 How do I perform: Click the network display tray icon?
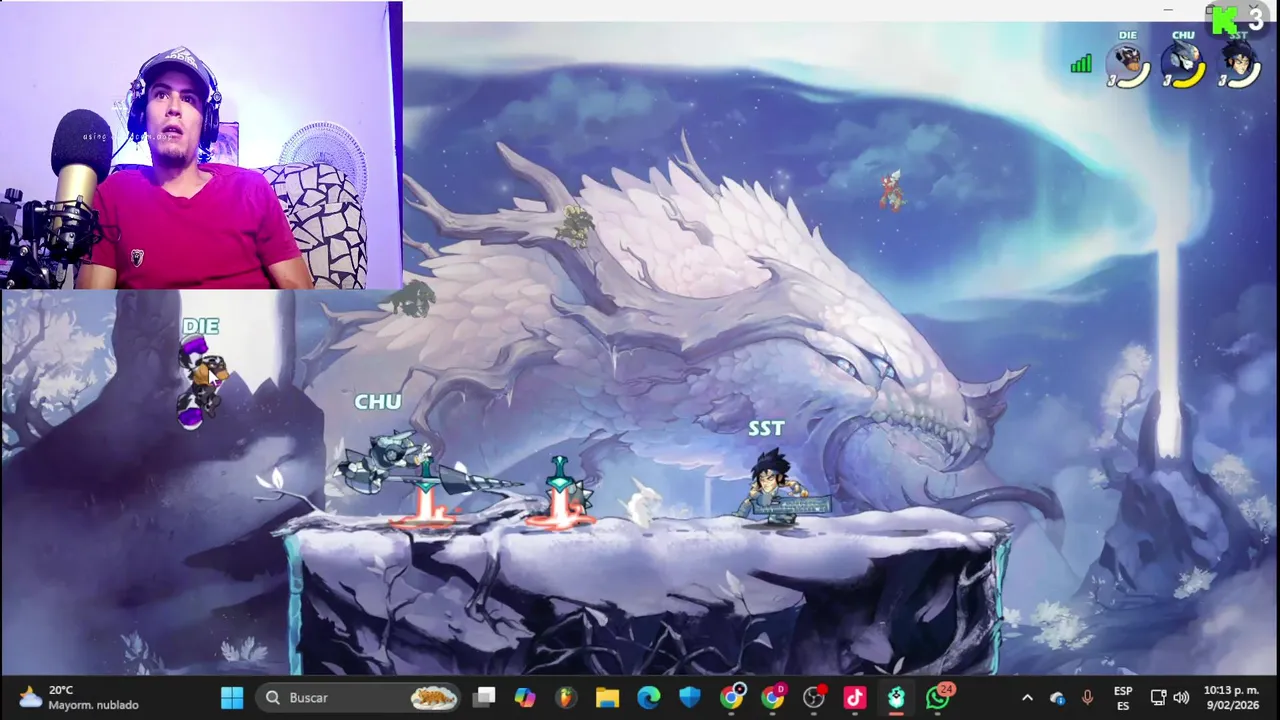coord(1158,697)
